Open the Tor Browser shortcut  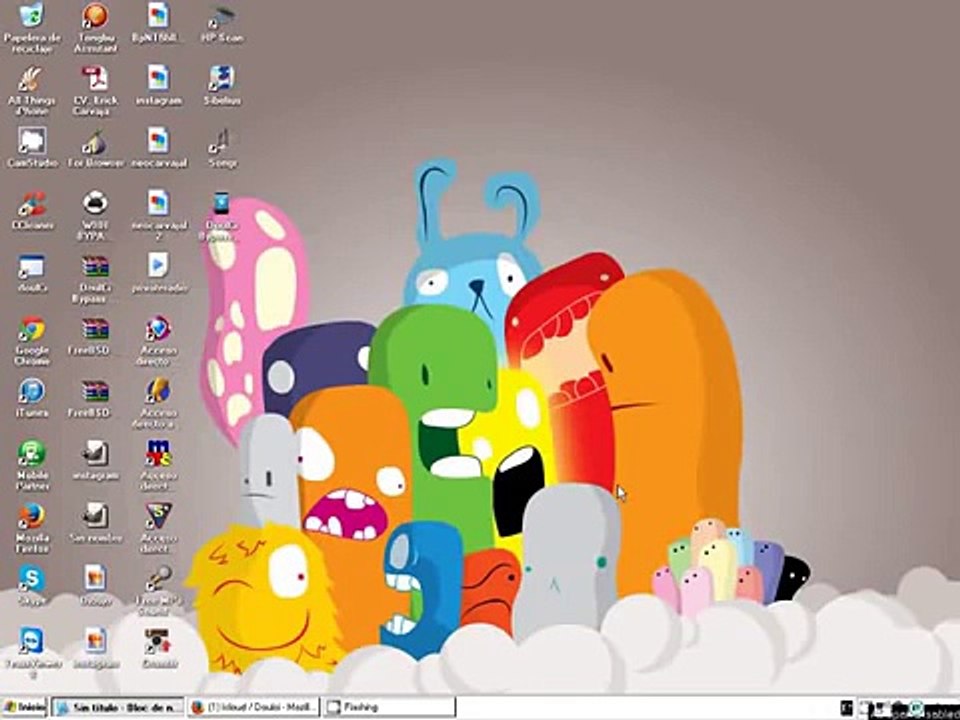96,148
